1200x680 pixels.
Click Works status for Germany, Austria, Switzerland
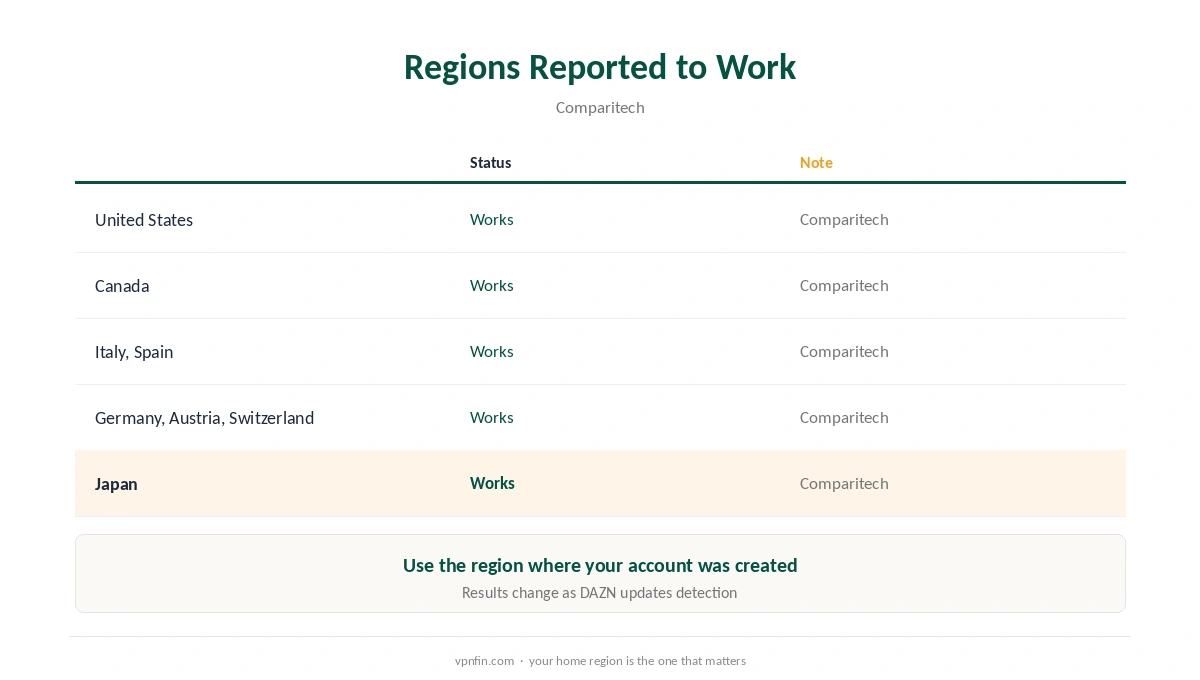point(492,417)
